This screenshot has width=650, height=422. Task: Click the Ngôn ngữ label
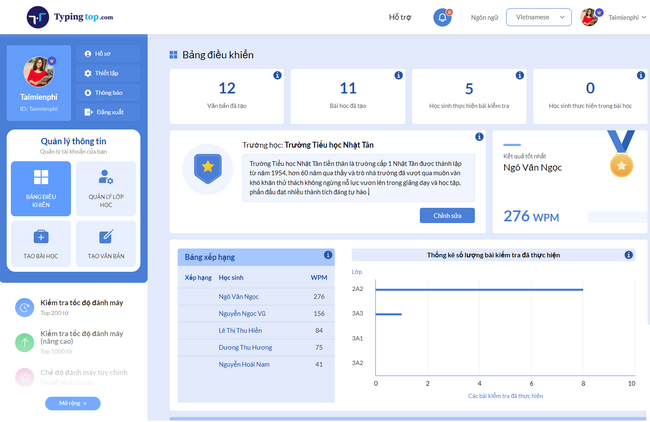(x=484, y=17)
